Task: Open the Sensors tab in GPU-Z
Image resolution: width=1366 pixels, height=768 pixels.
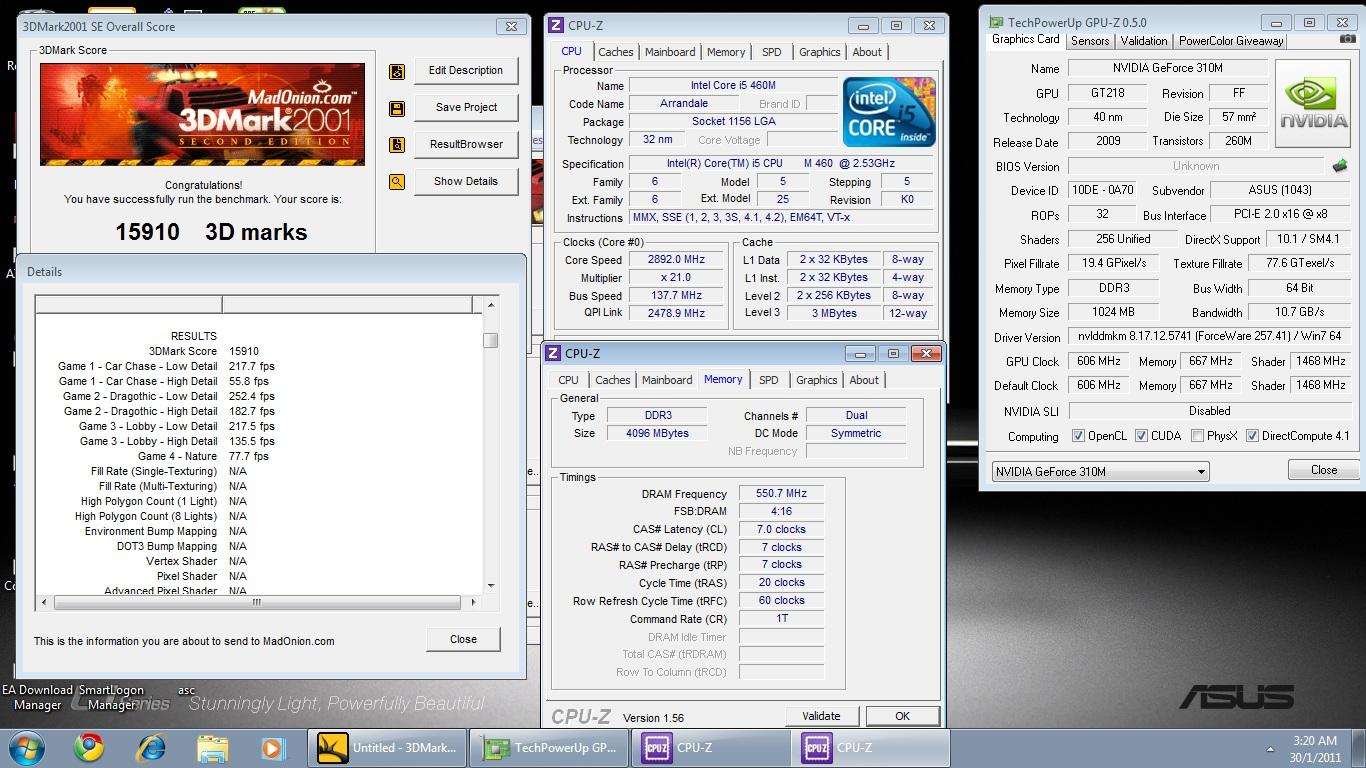Action: point(1089,41)
